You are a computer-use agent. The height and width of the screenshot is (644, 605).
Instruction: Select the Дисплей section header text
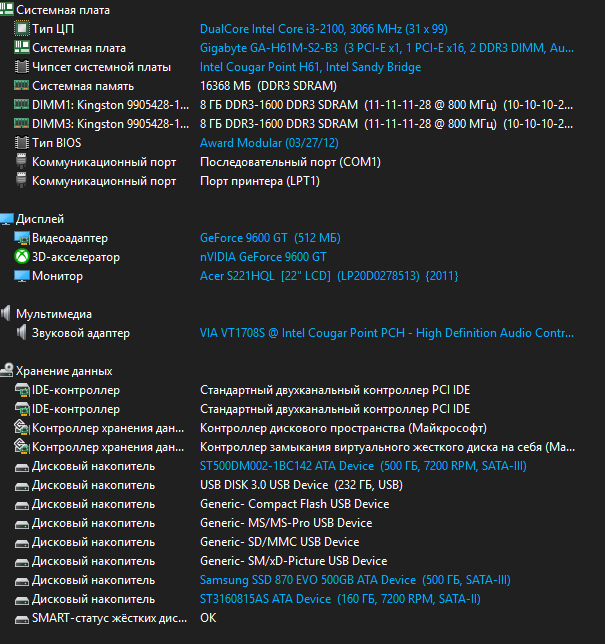pos(40,219)
